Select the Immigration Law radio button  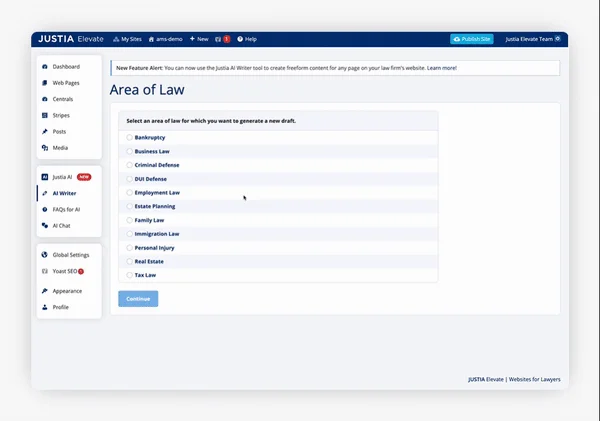(x=129, y=234)
